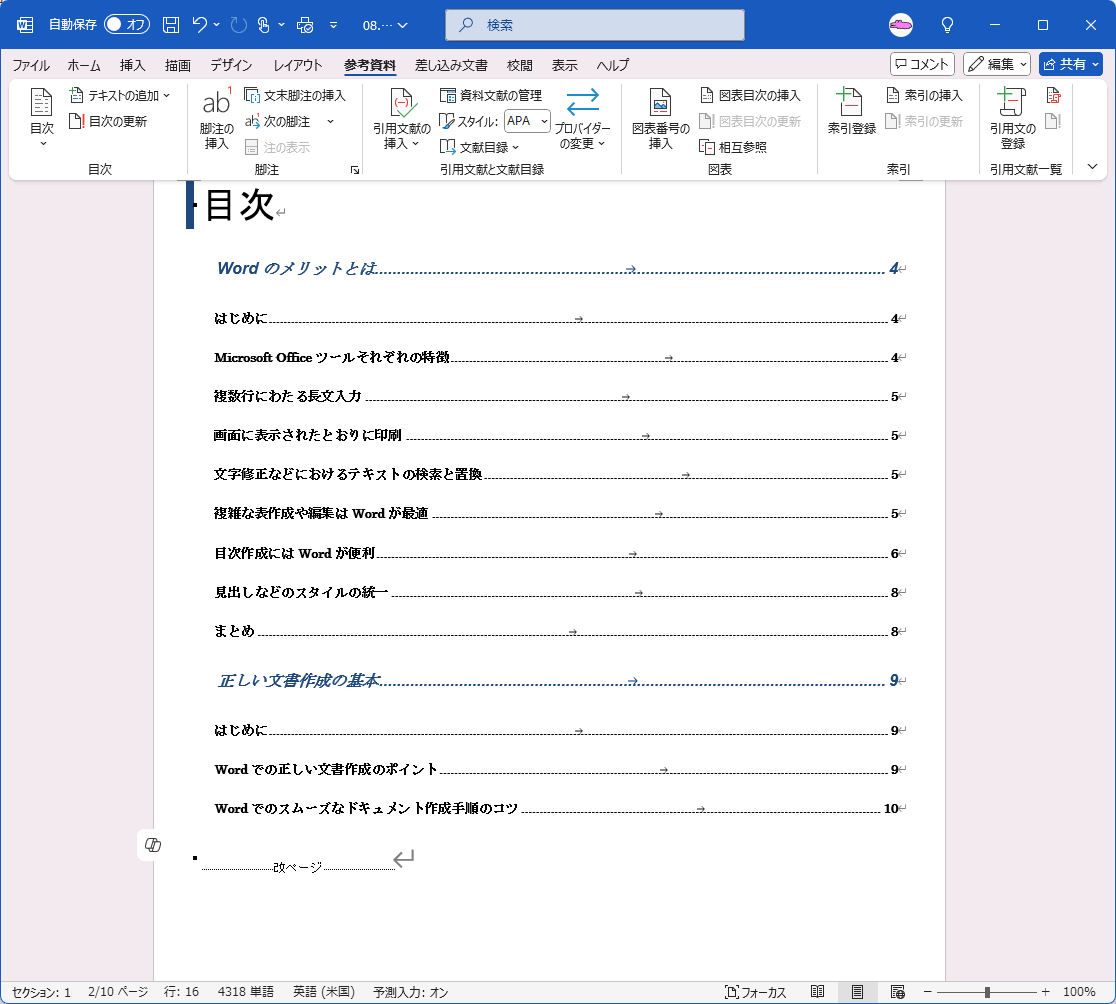
Task: Click the Copilot icon beside the document
Action: click(x=152, y=845)
